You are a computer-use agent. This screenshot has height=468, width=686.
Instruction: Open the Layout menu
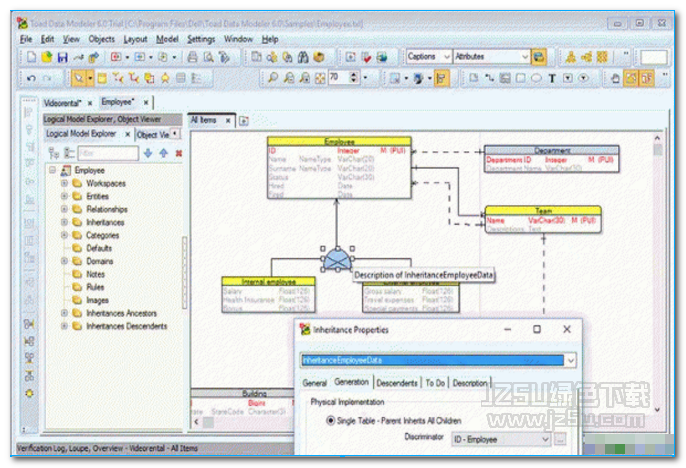pos(135,39)
